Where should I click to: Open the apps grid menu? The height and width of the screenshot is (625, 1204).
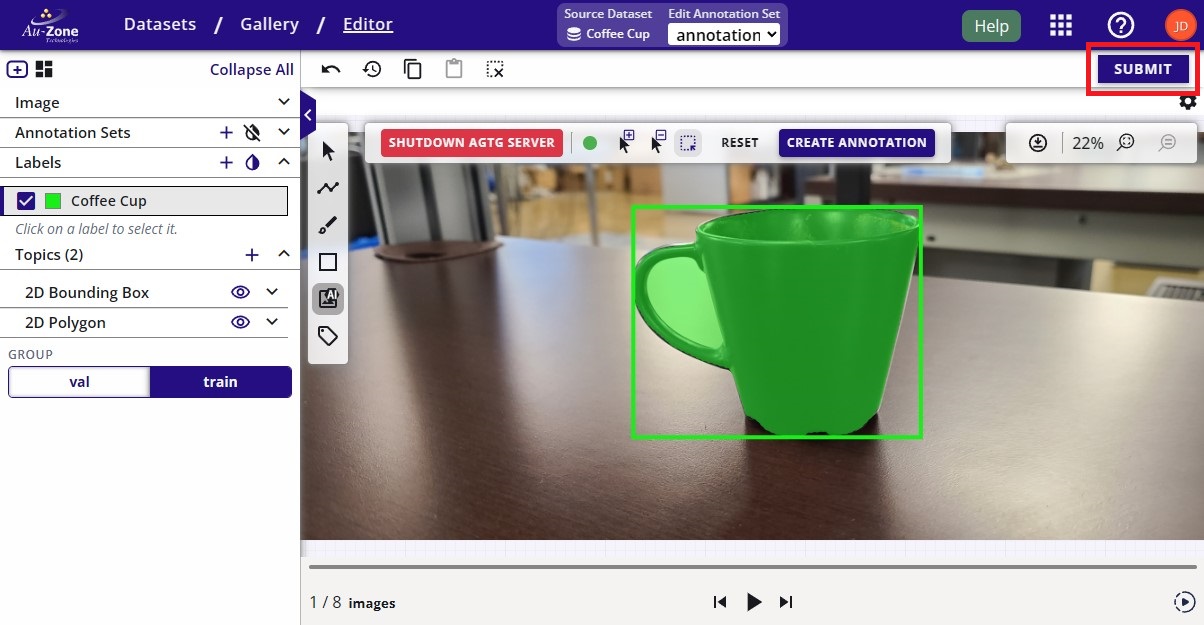tap(1061, 26)
